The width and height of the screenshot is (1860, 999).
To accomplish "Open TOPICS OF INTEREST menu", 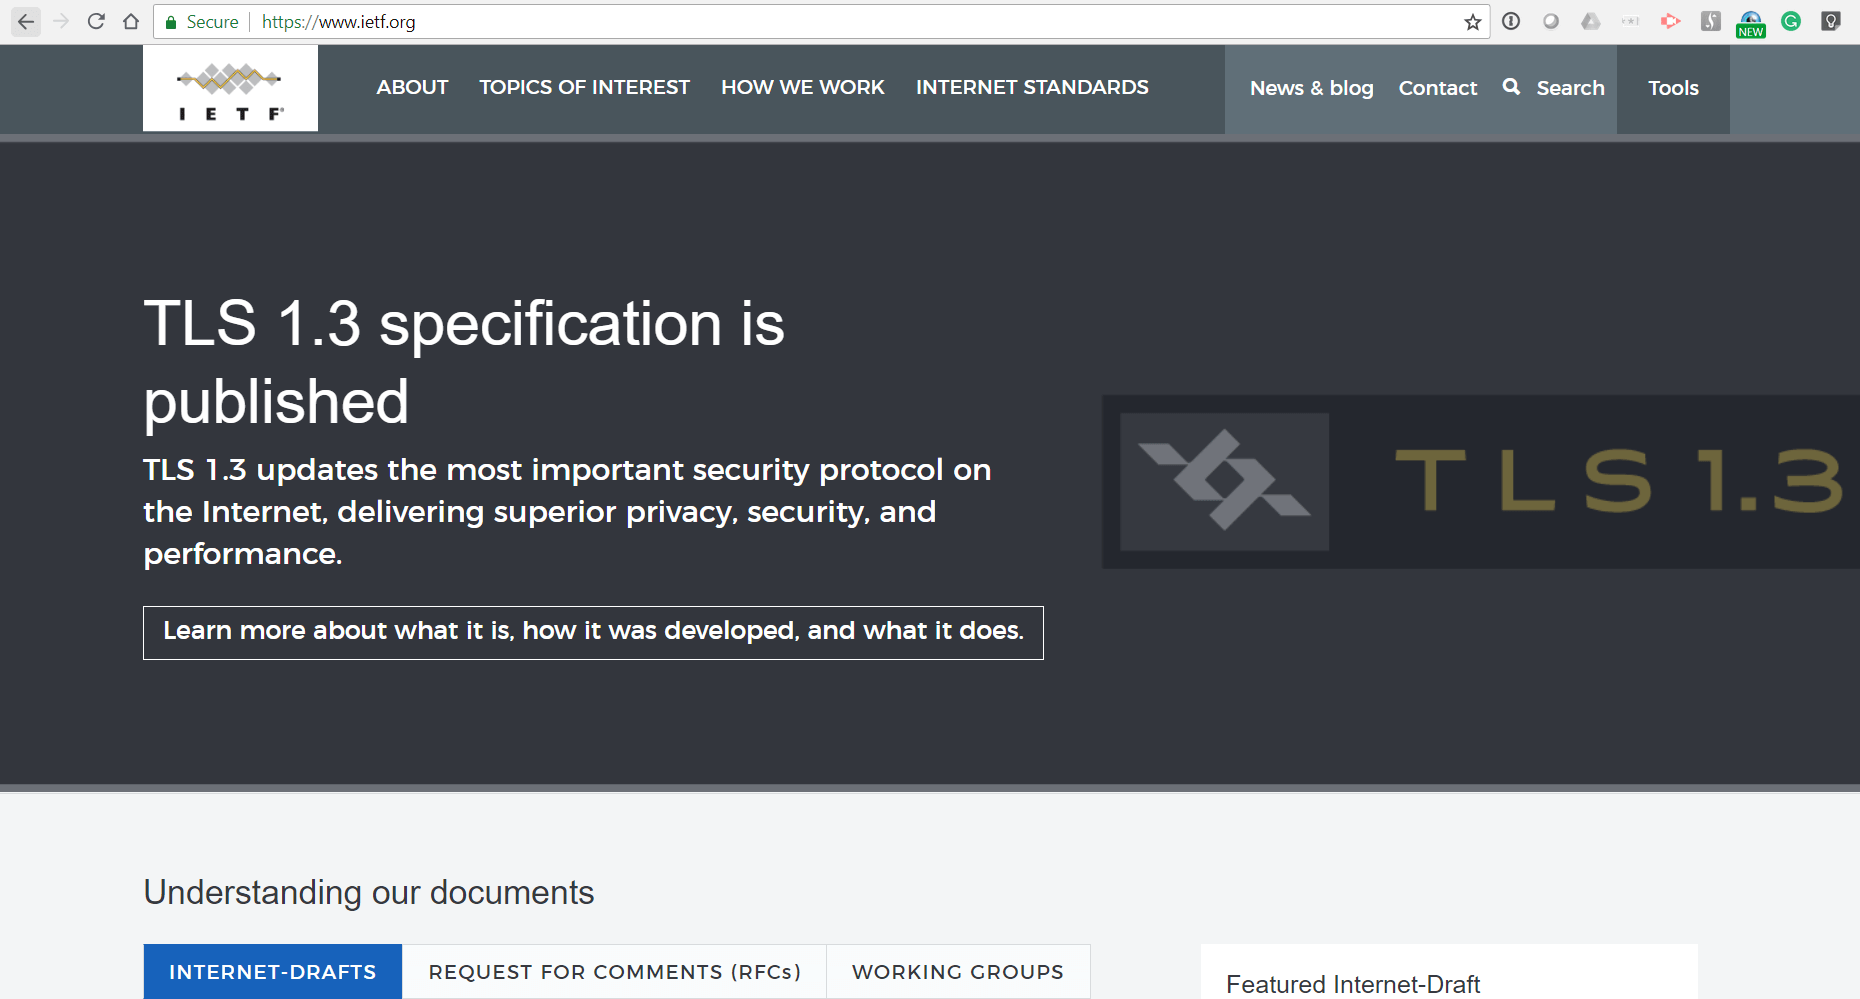I will 584,88.
